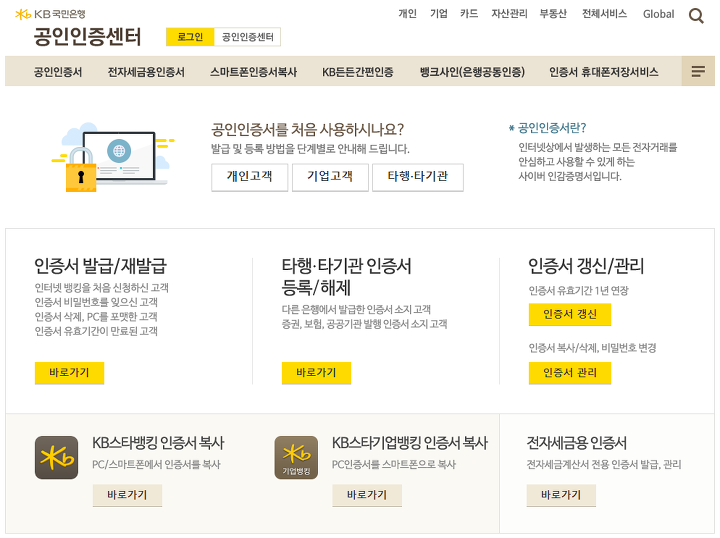Click the text 인증서 유효기간 1년 연장

(579, 291)
